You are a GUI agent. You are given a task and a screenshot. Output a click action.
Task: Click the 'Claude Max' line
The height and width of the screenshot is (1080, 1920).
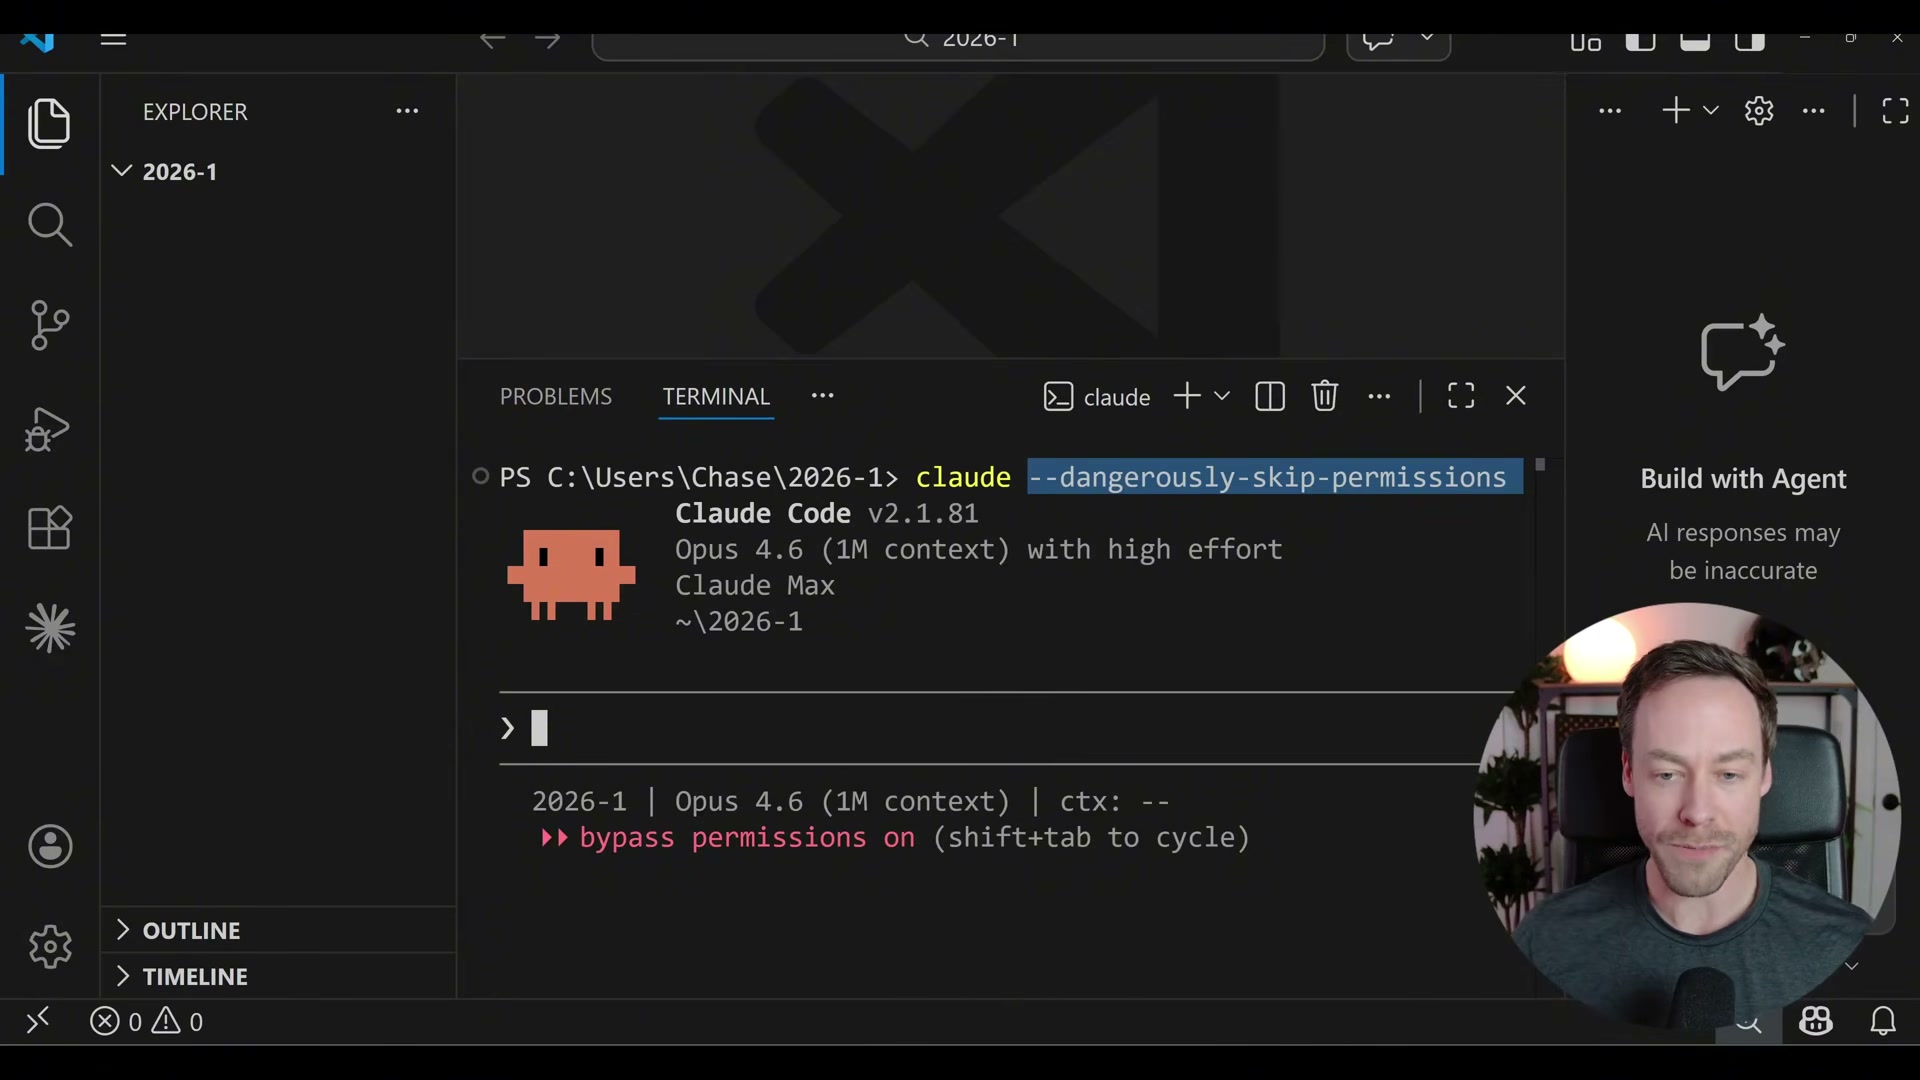754,585
